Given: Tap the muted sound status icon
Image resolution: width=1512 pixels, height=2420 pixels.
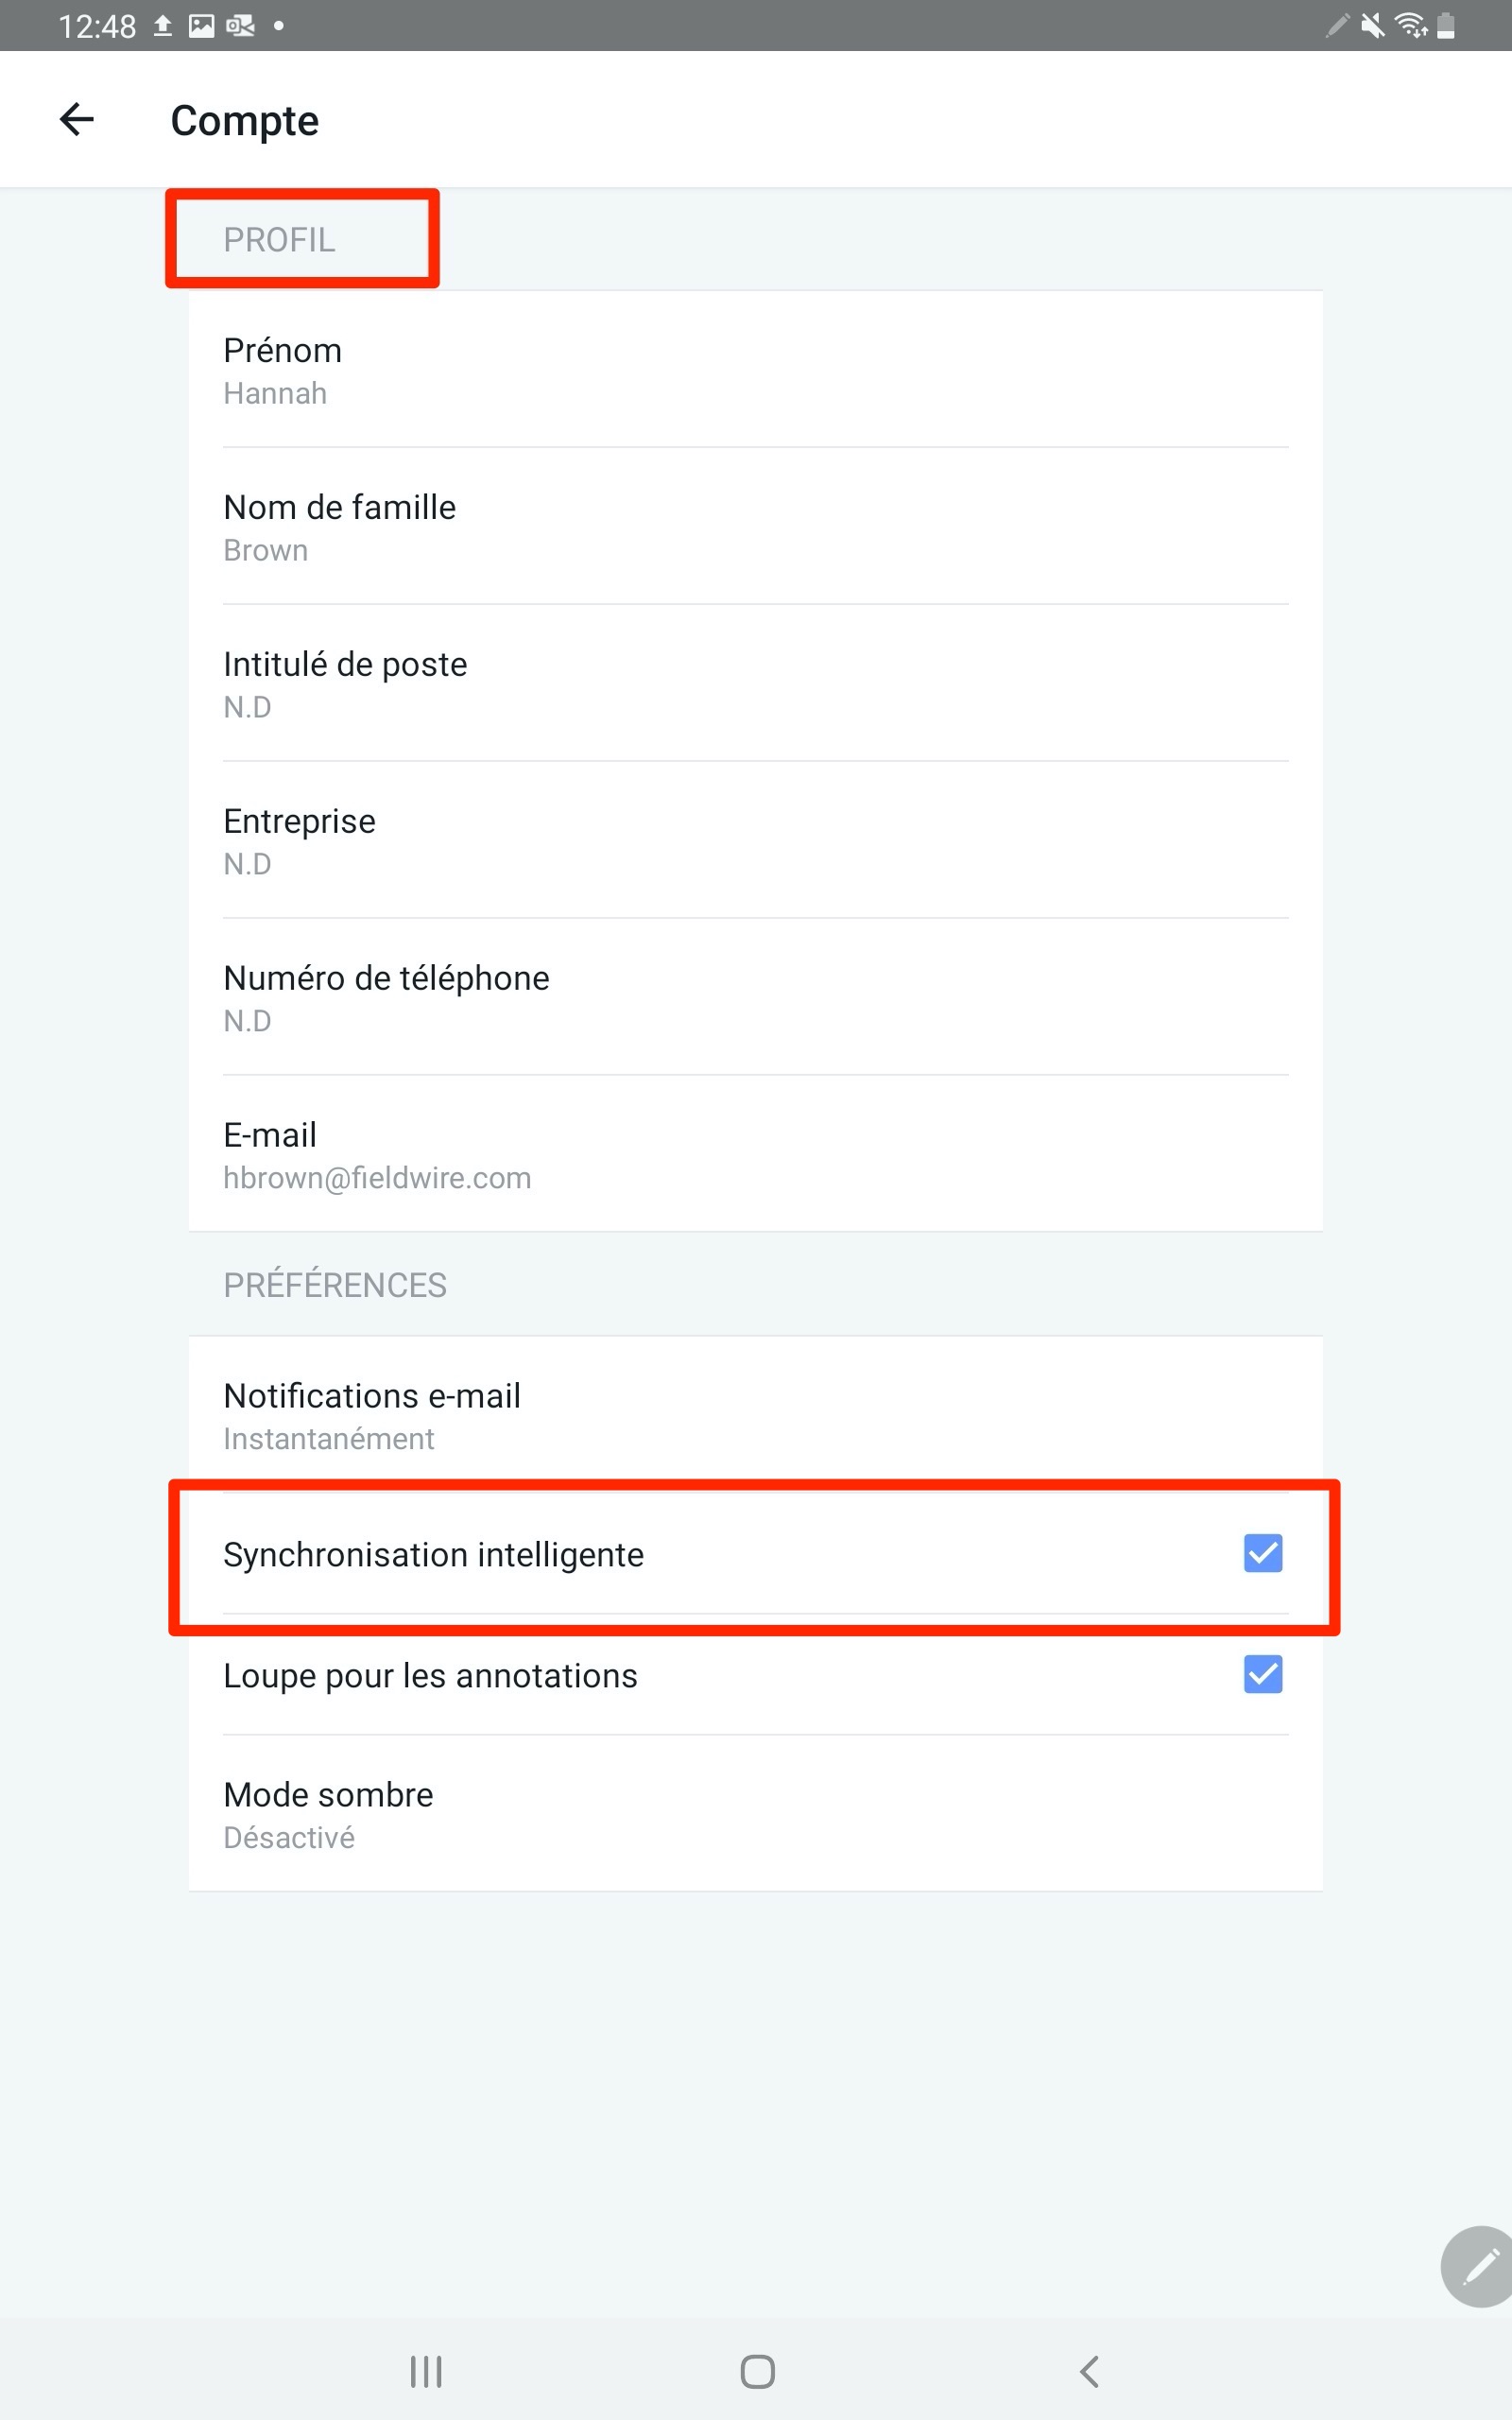Looking at the screenshot, I should pos(1373,25).
